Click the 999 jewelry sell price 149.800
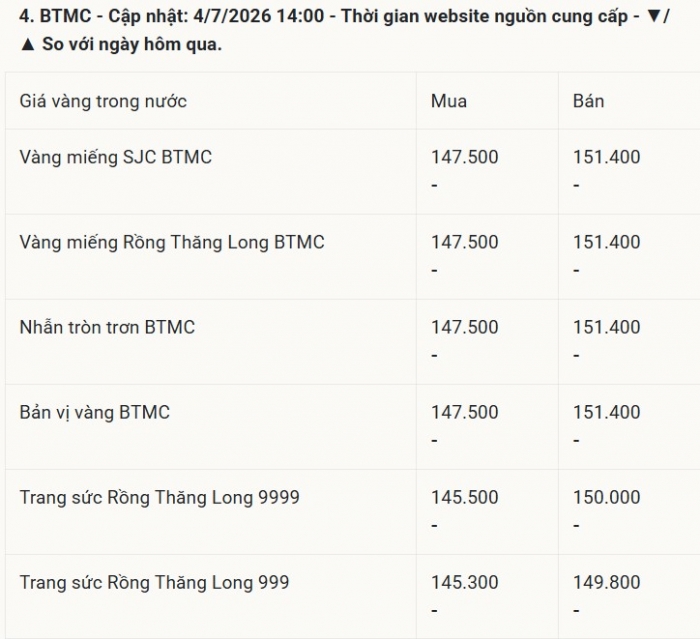 click(x=606, y=582)
